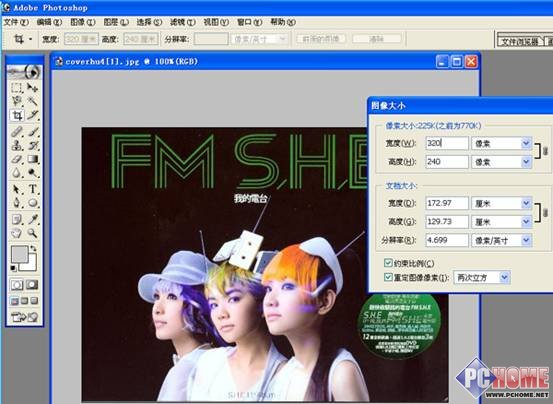
Task: Click 分辨率 field showing 4.699
Action: pyautogui.click(x=447, y=240)
